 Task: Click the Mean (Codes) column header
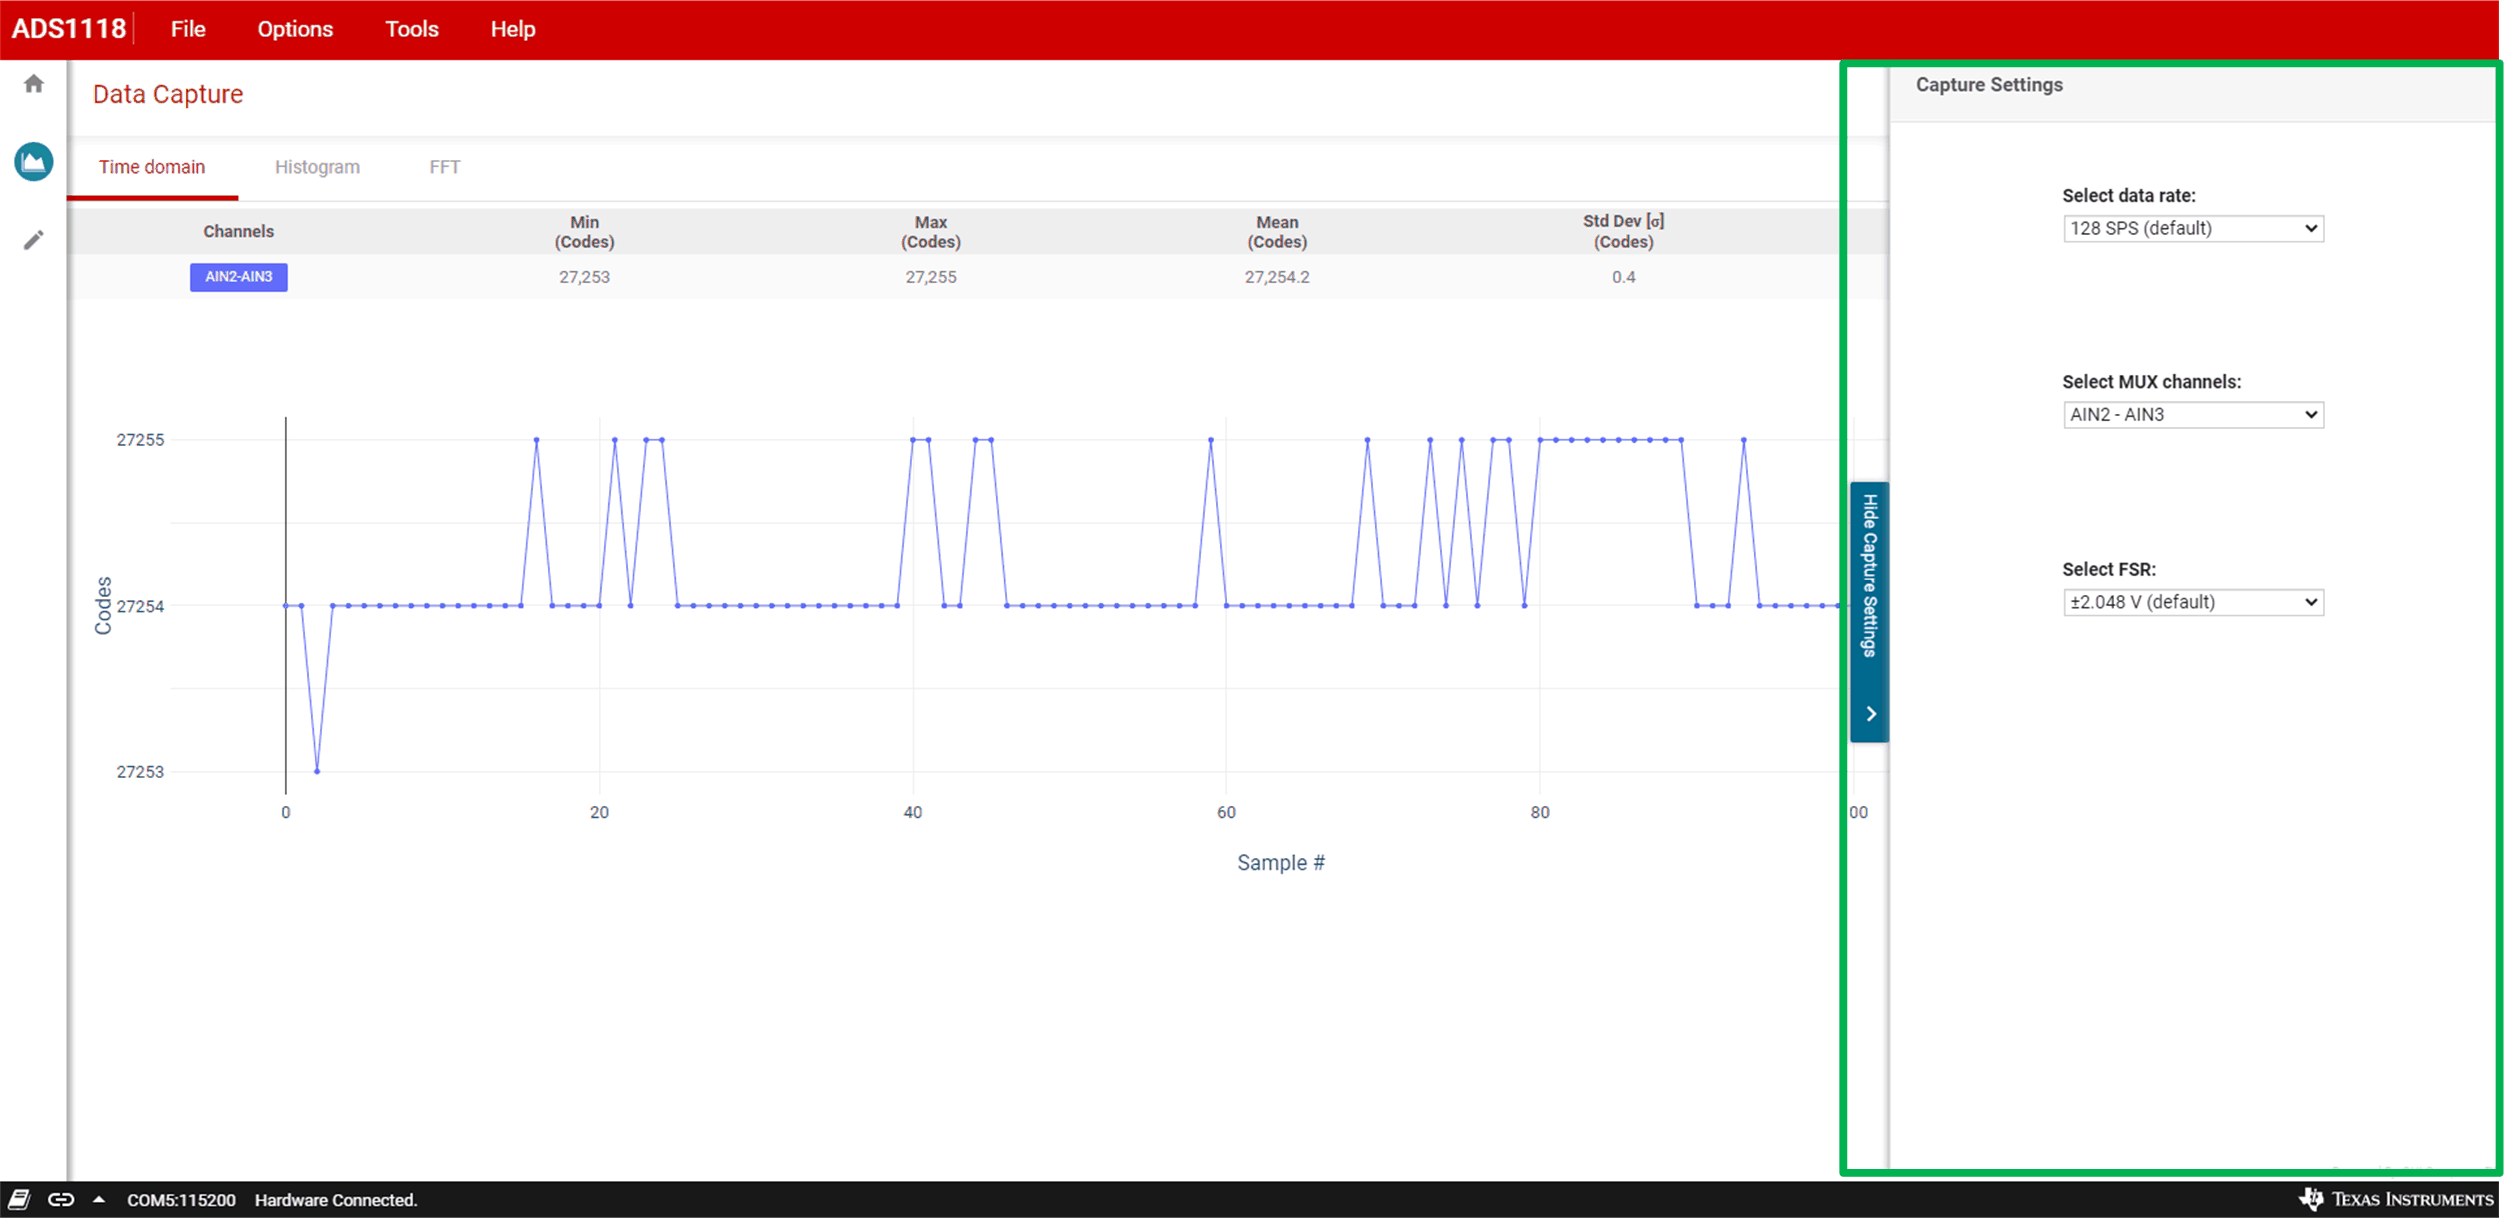(1277, 231)
